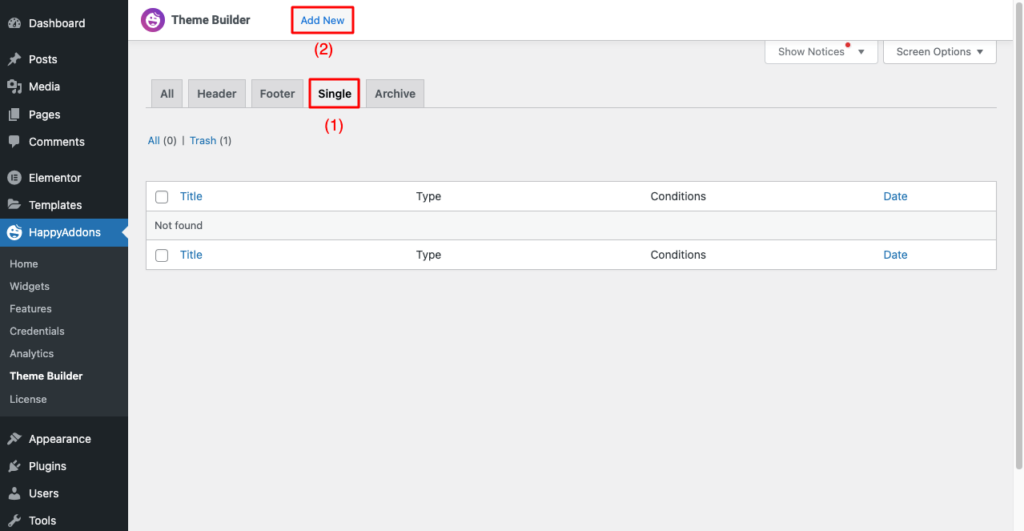The width and height of the screenshot is (1024, 531).
Task: Open the Widgets submenu item
Action: tap(29, 286)
